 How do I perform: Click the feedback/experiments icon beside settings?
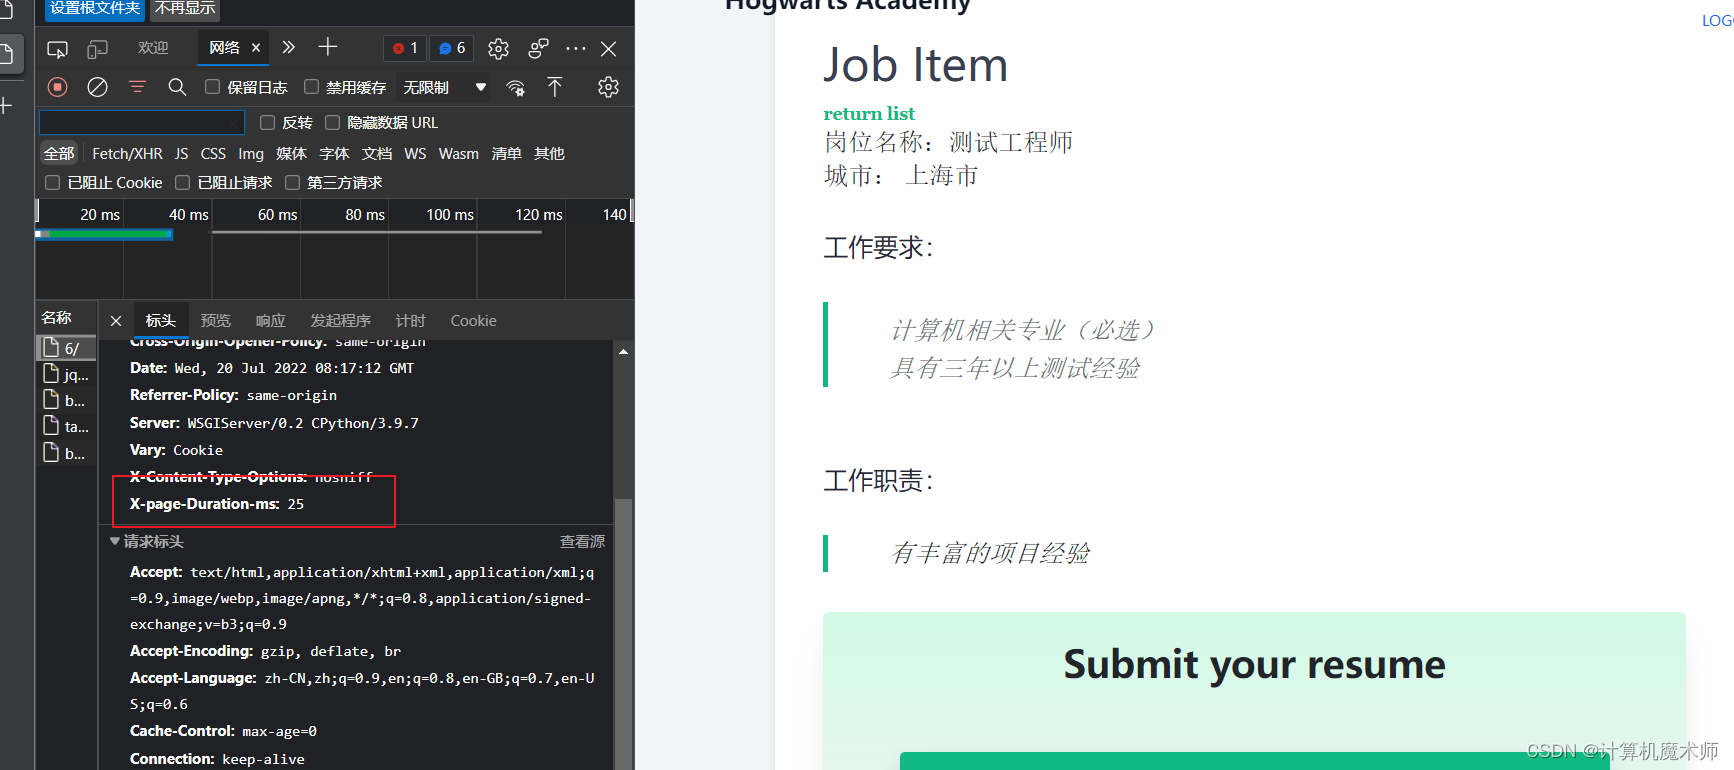tap(539, 48)
